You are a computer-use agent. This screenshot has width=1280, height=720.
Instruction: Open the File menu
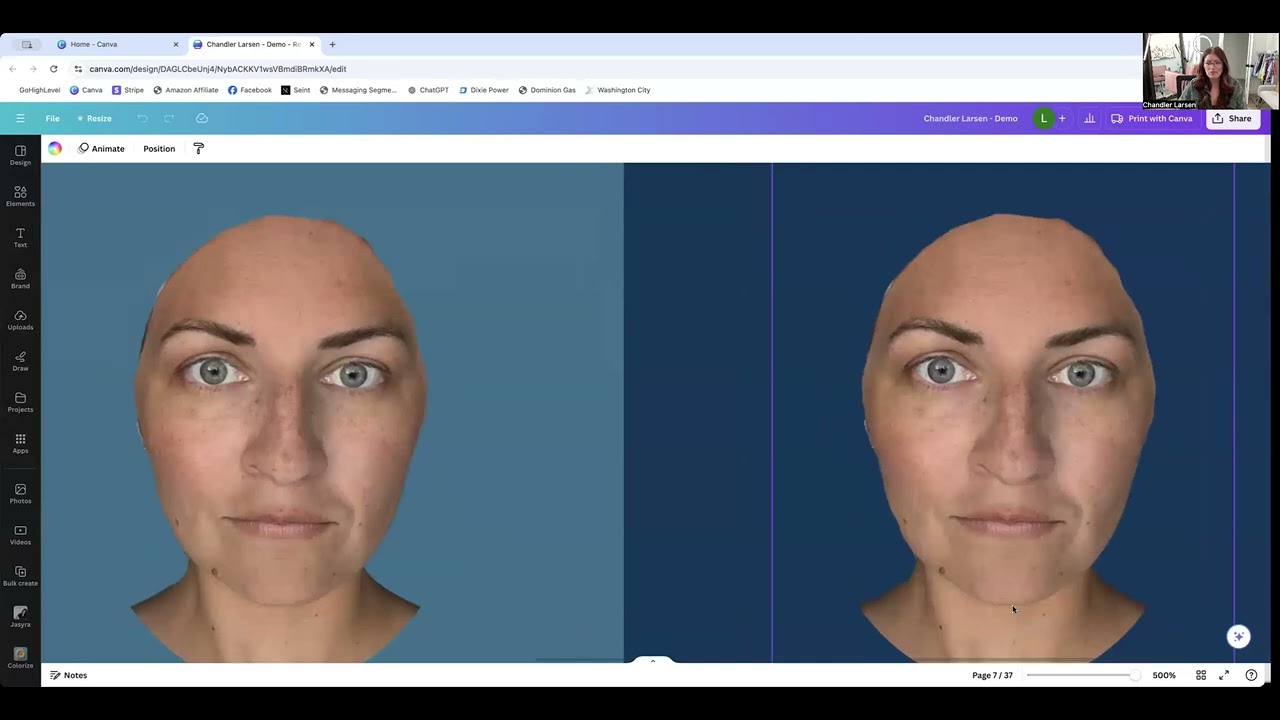(x=52, y=118)
